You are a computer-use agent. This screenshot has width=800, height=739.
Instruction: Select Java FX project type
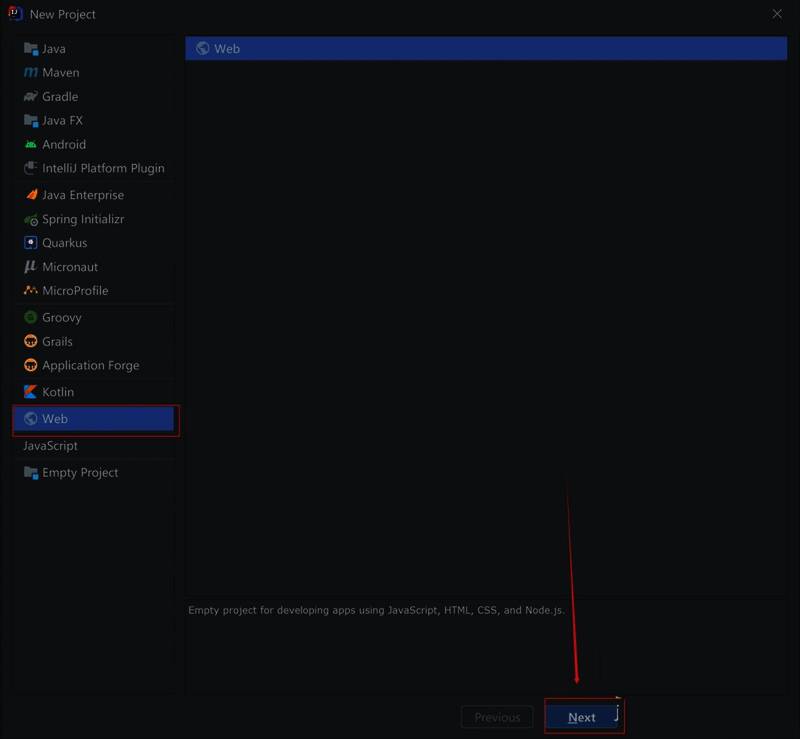coord(62,121)
